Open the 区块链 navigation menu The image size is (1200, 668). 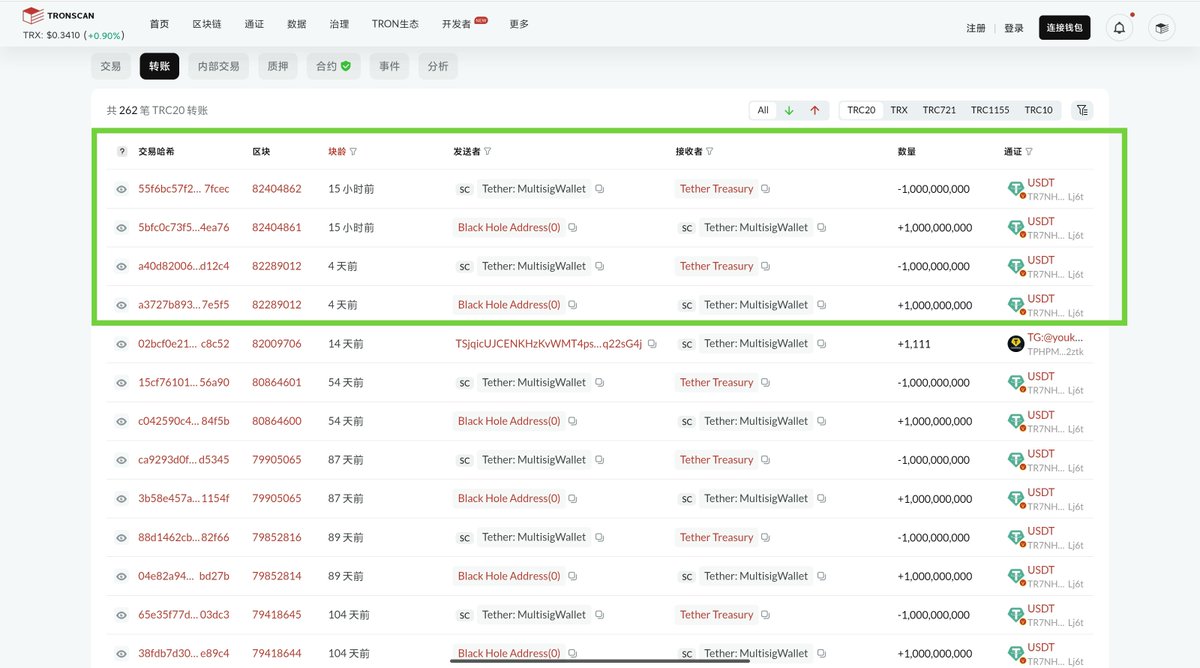tap(207, 24)
